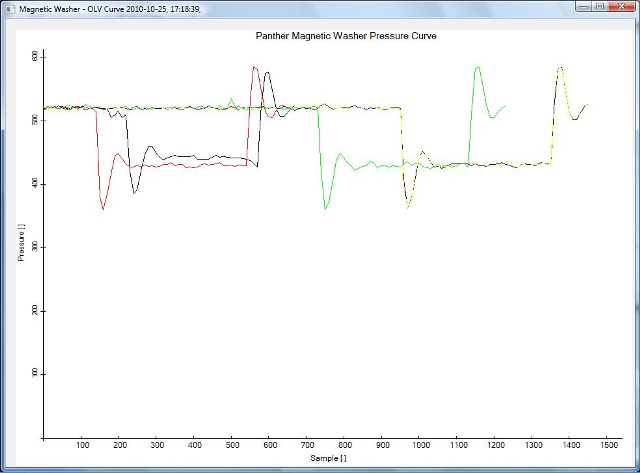Image resolution: width=640 pixels, height=473 pixels.
Task: Click the Panther Magnetic Washer Pressure Curve title
Action: [346, 36]
